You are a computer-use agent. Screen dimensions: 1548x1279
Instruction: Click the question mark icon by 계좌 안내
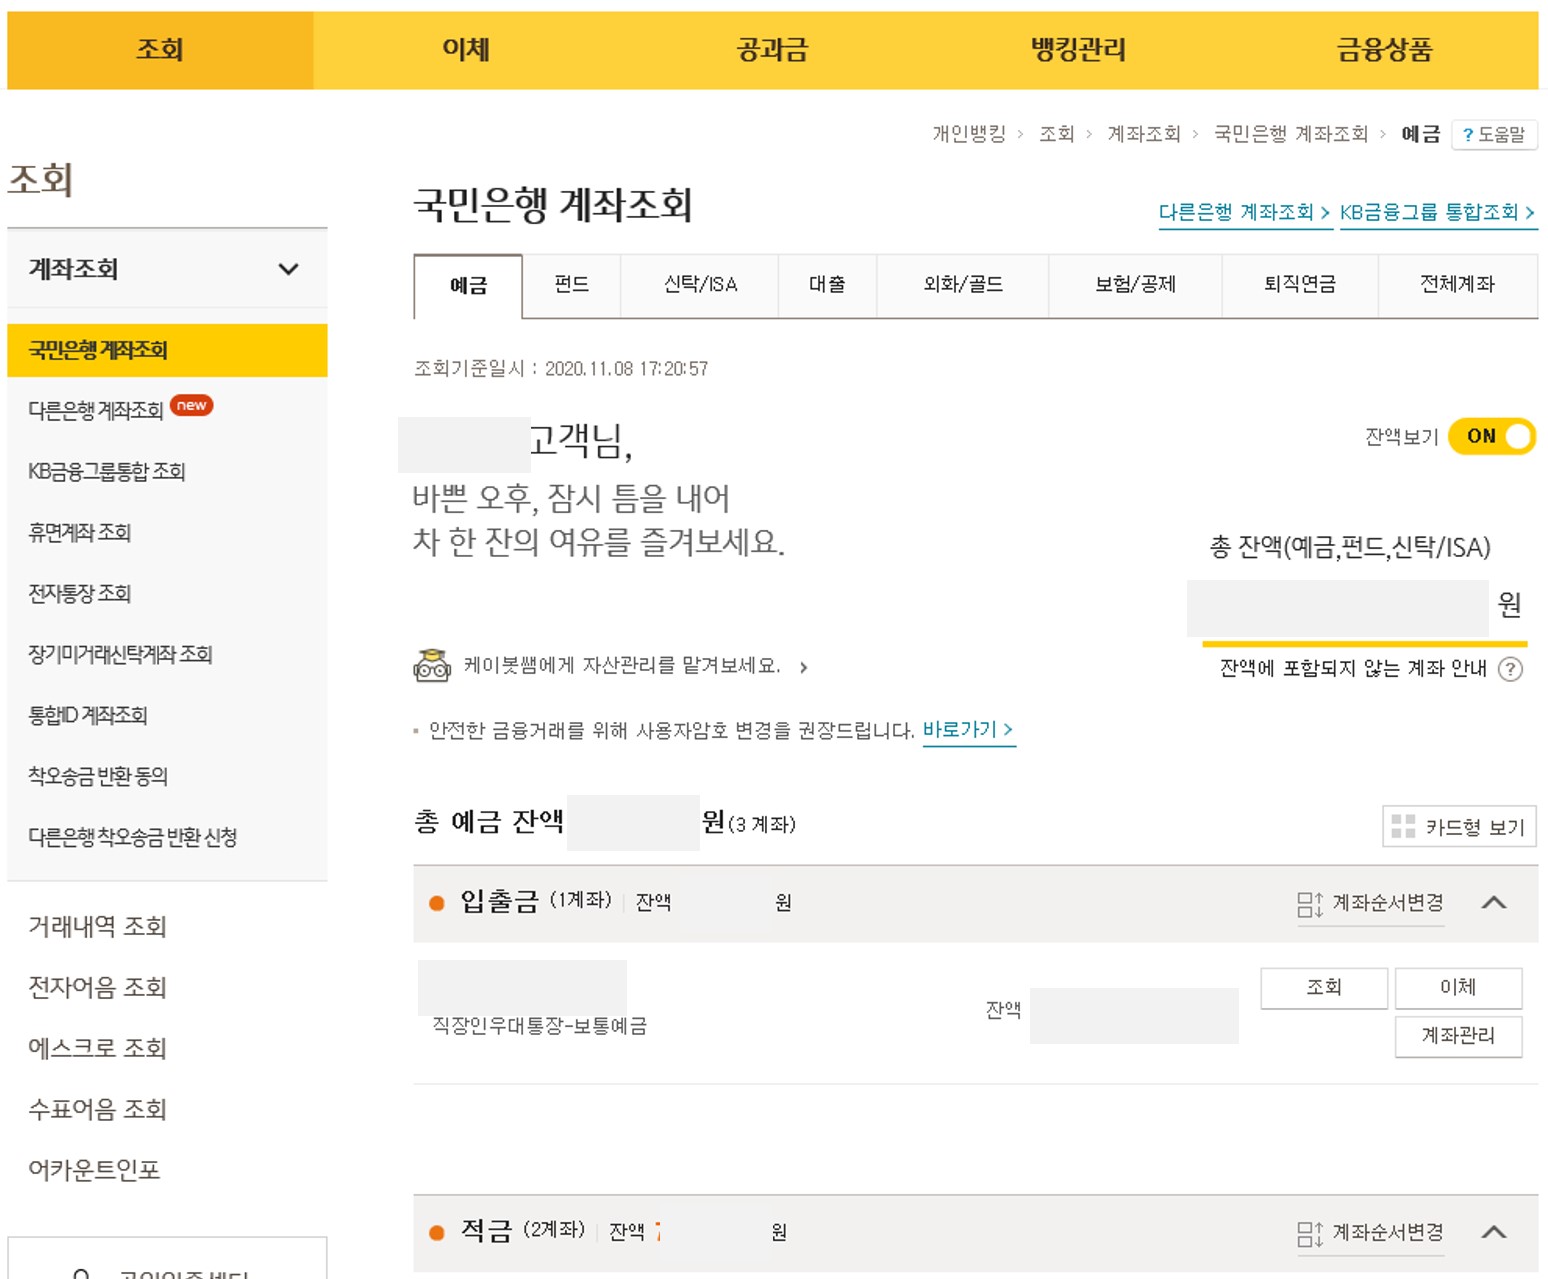click(x=1511, y=669)
